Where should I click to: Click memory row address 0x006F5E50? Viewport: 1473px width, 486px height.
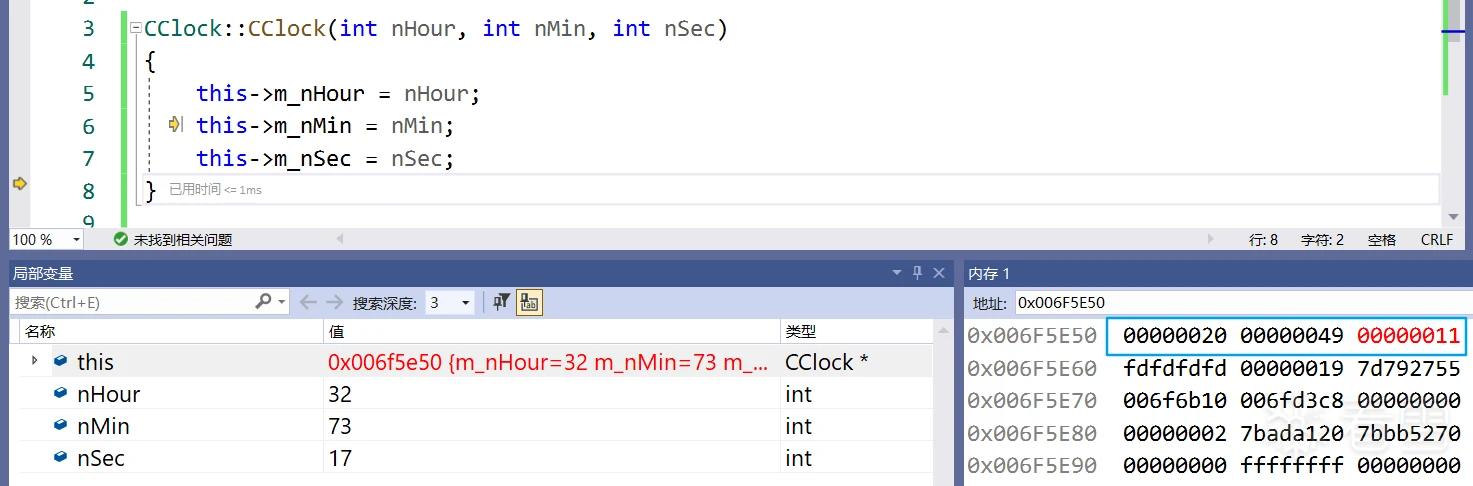click(1032, 336)
